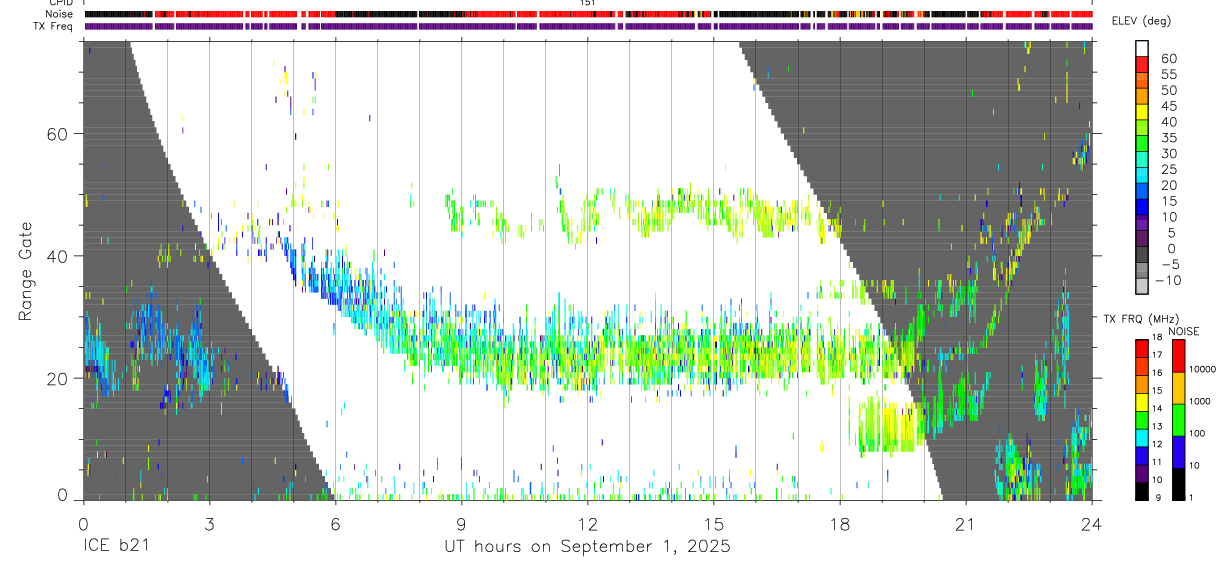This screenshot has height=567, width=1228.
Task: Select yellow swatch above 40 in ELEV legend
Action: click(1142, 114)
